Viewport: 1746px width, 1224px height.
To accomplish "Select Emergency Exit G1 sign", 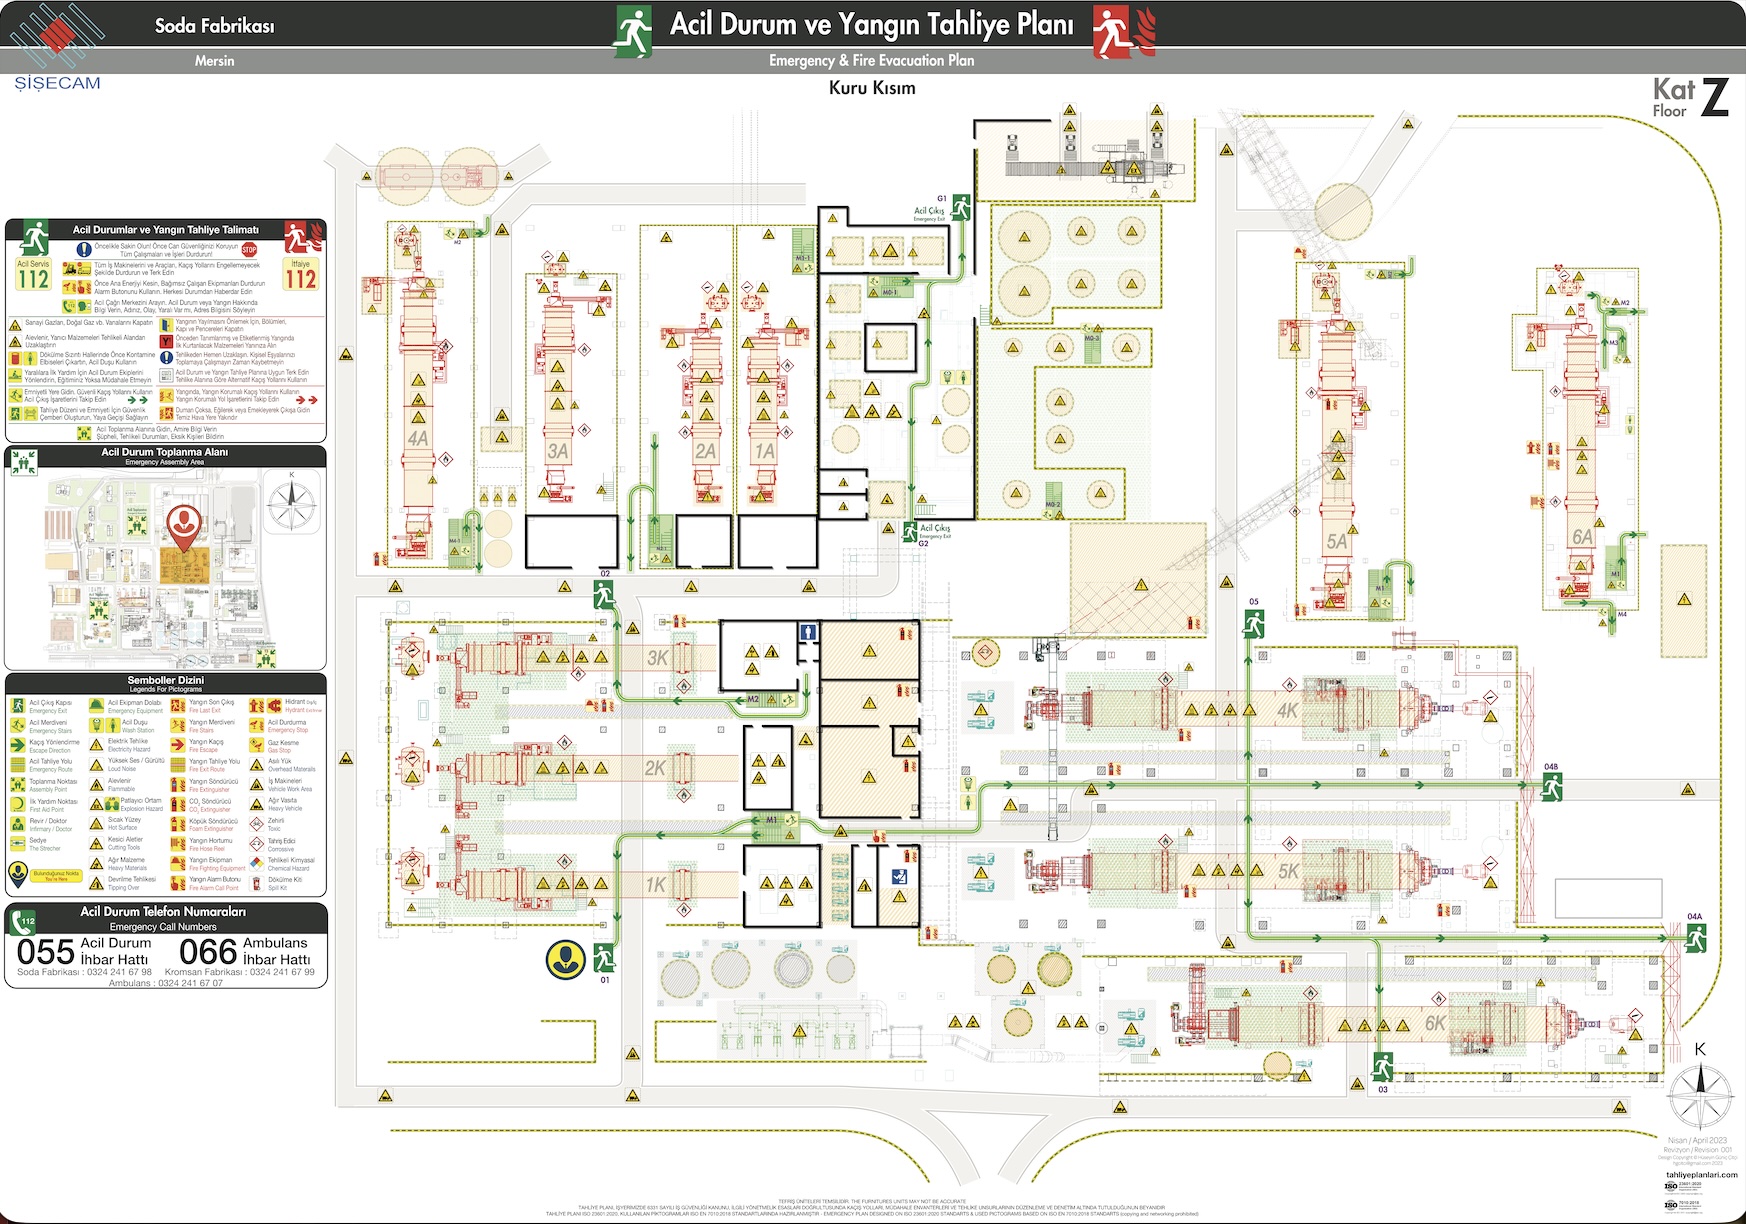I will pyautogui.click(x=961, y=207).
